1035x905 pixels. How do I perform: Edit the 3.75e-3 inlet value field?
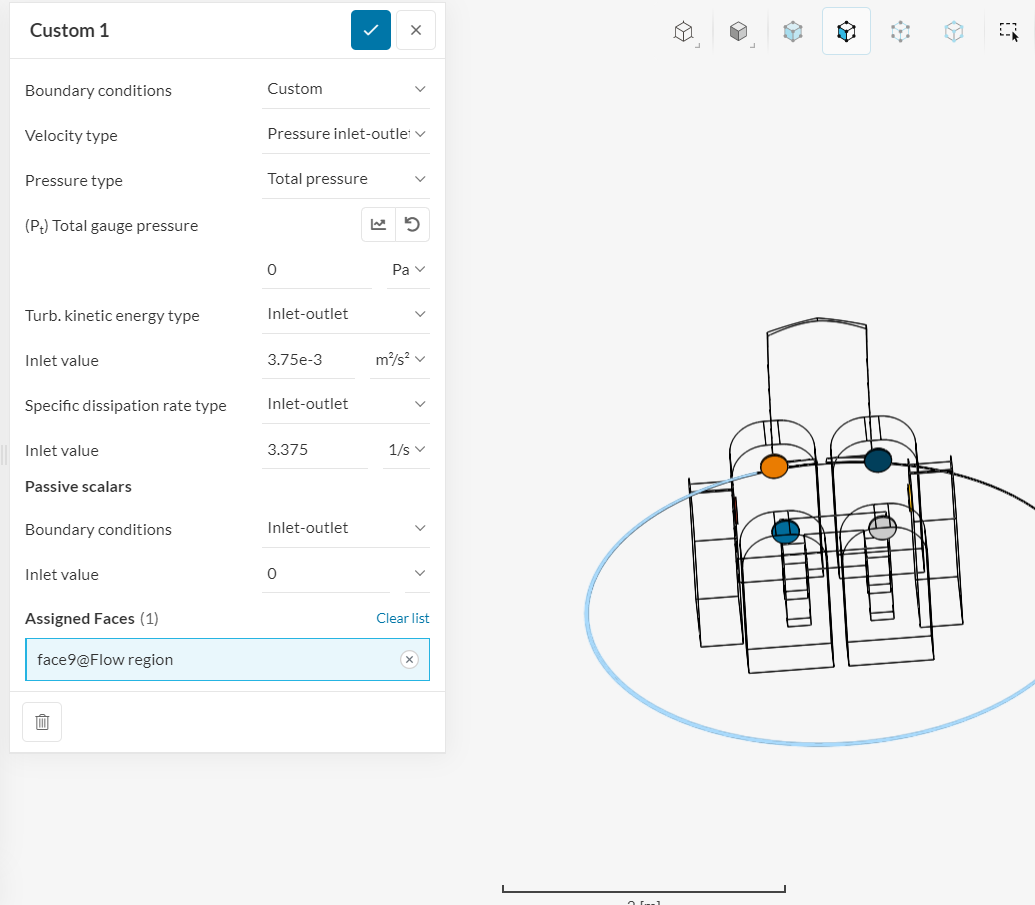pos(308,360)
